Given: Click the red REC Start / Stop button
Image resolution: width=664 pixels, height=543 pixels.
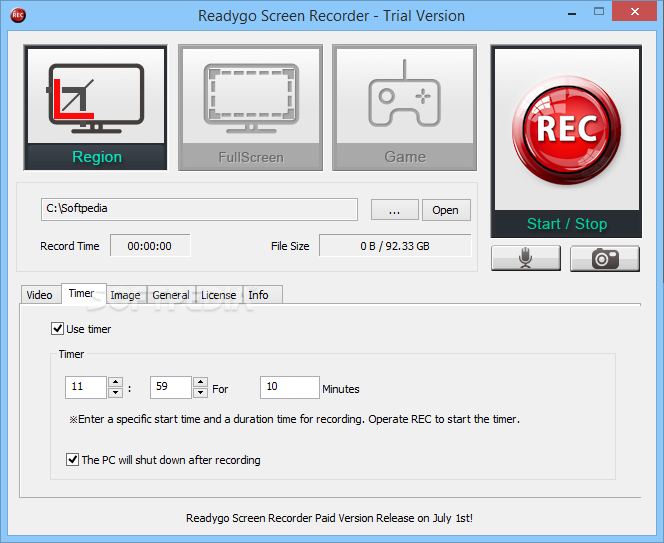Looking at the screenshot, I should 566,141.
